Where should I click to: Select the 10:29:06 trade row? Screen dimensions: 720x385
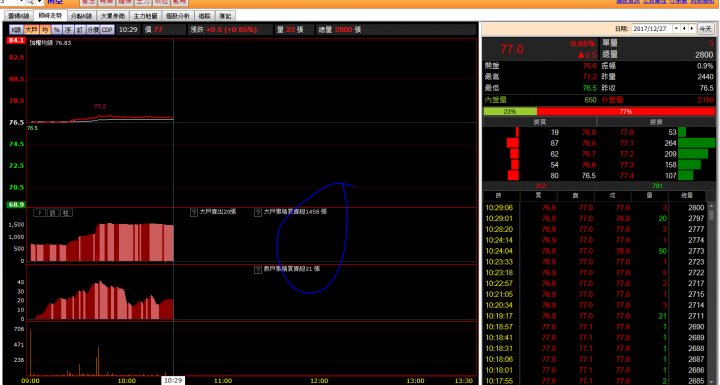tap(595, 208)
